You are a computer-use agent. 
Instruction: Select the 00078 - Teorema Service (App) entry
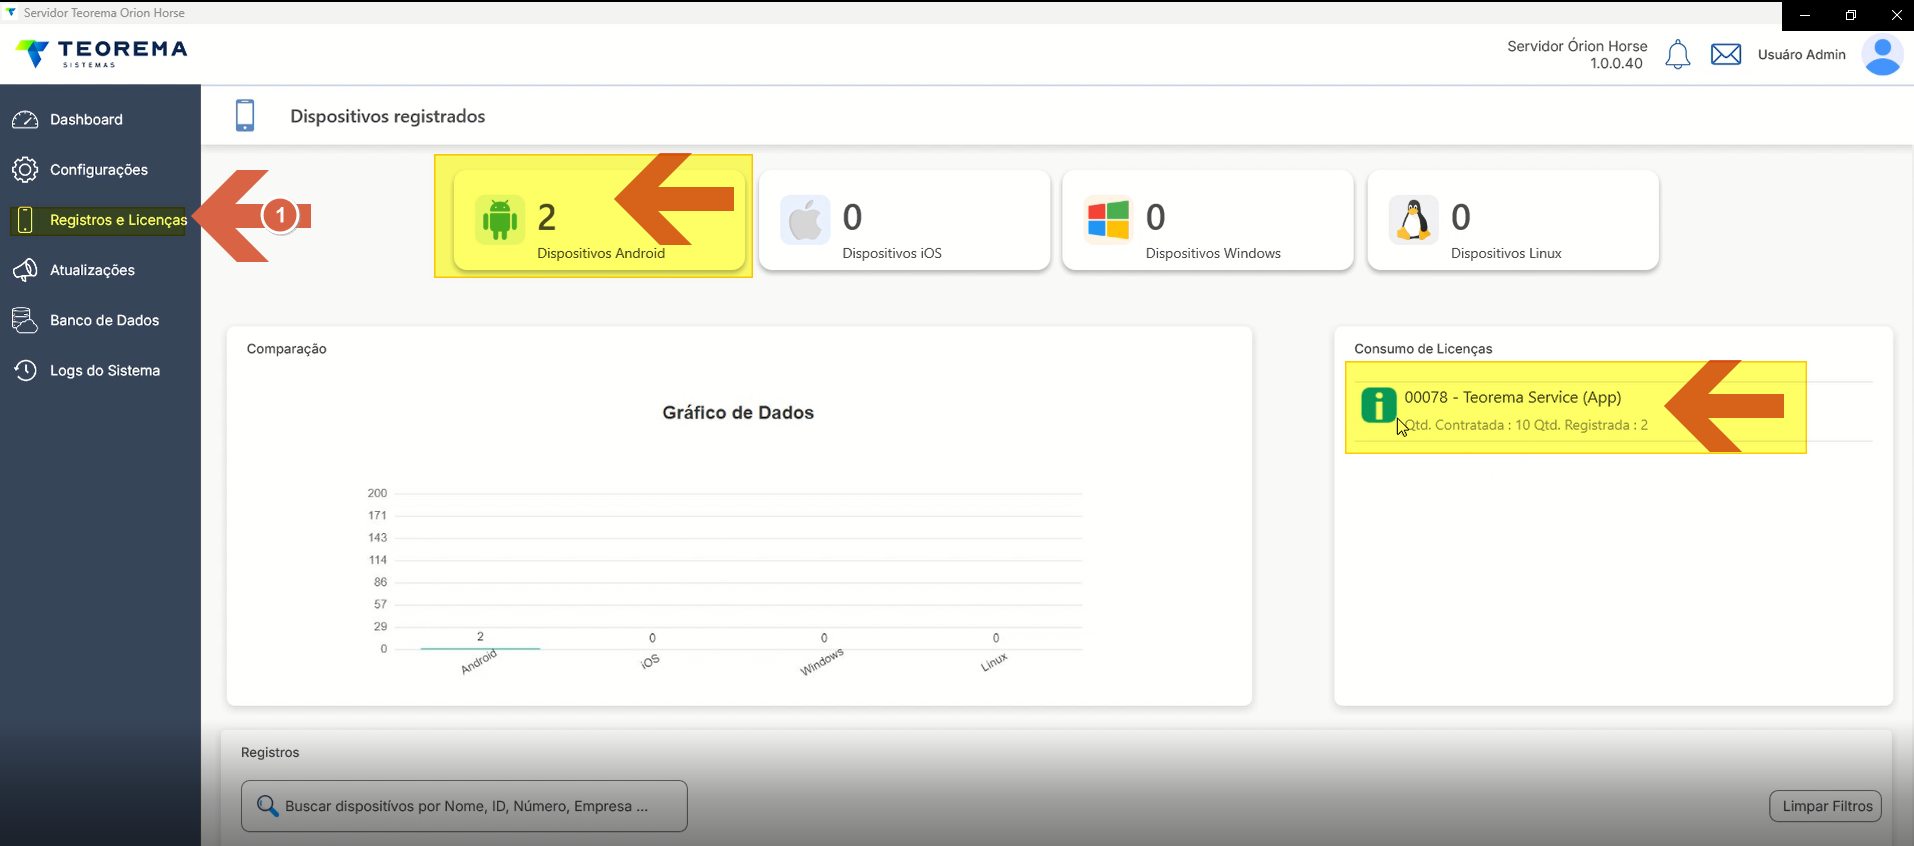1512,398
